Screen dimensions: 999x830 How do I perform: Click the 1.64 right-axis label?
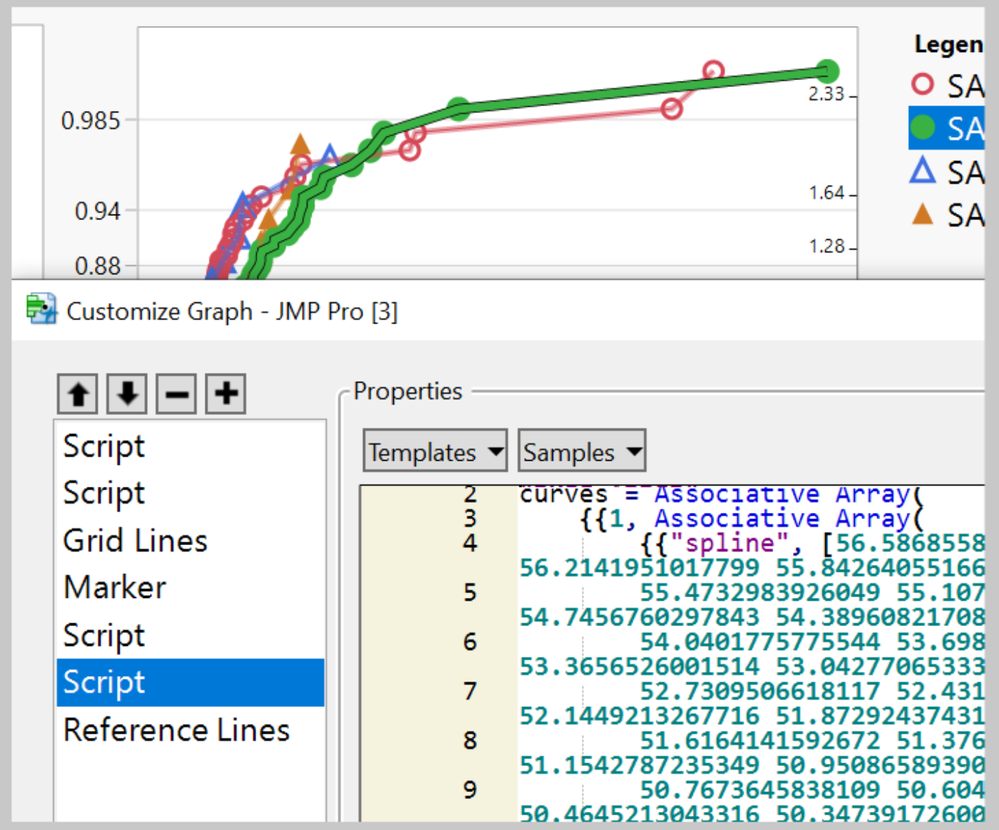[826, 193]
